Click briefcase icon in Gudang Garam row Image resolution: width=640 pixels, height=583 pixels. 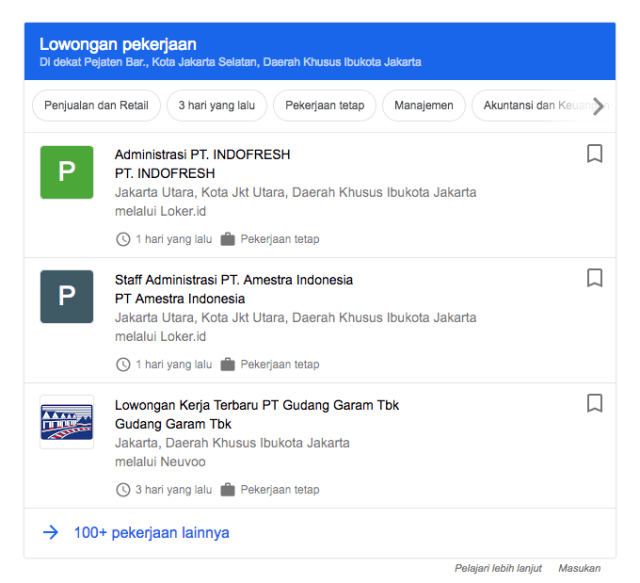pyautogui.click(x=228, y=490)
